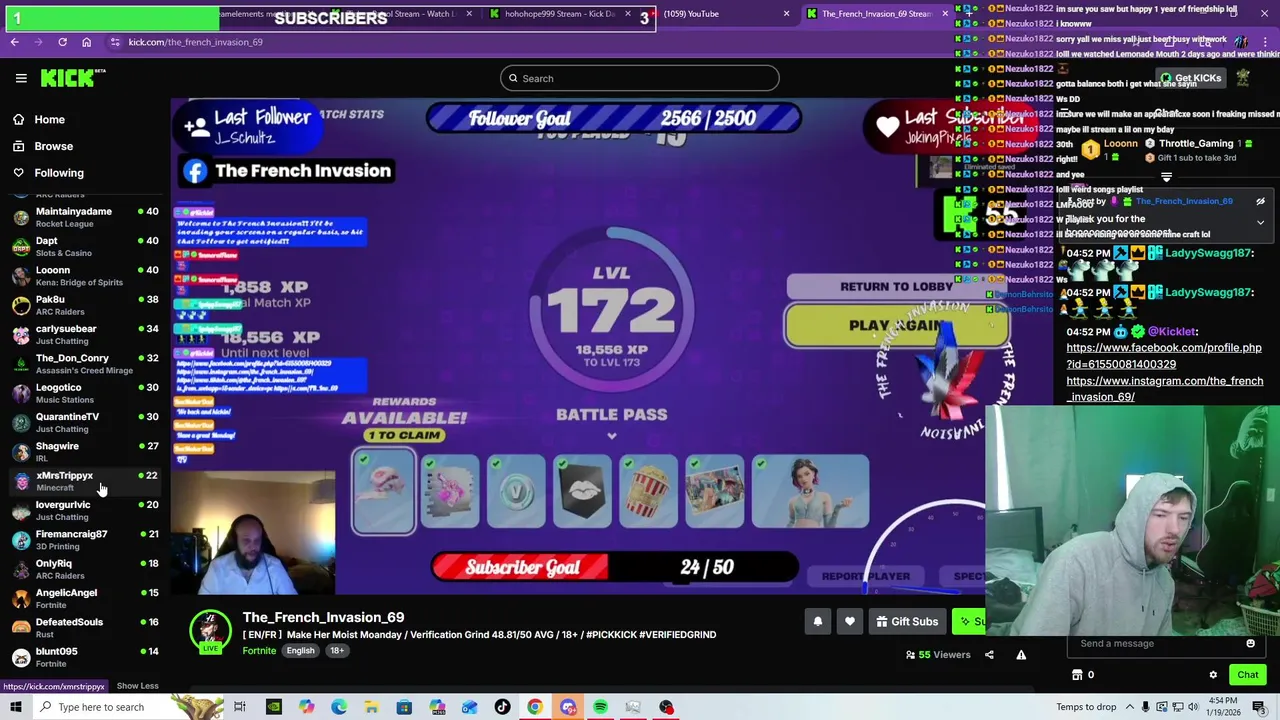The image size is (1280, 720).
Task: Click Shagwire channel avatar
Action: click(21, 452)
